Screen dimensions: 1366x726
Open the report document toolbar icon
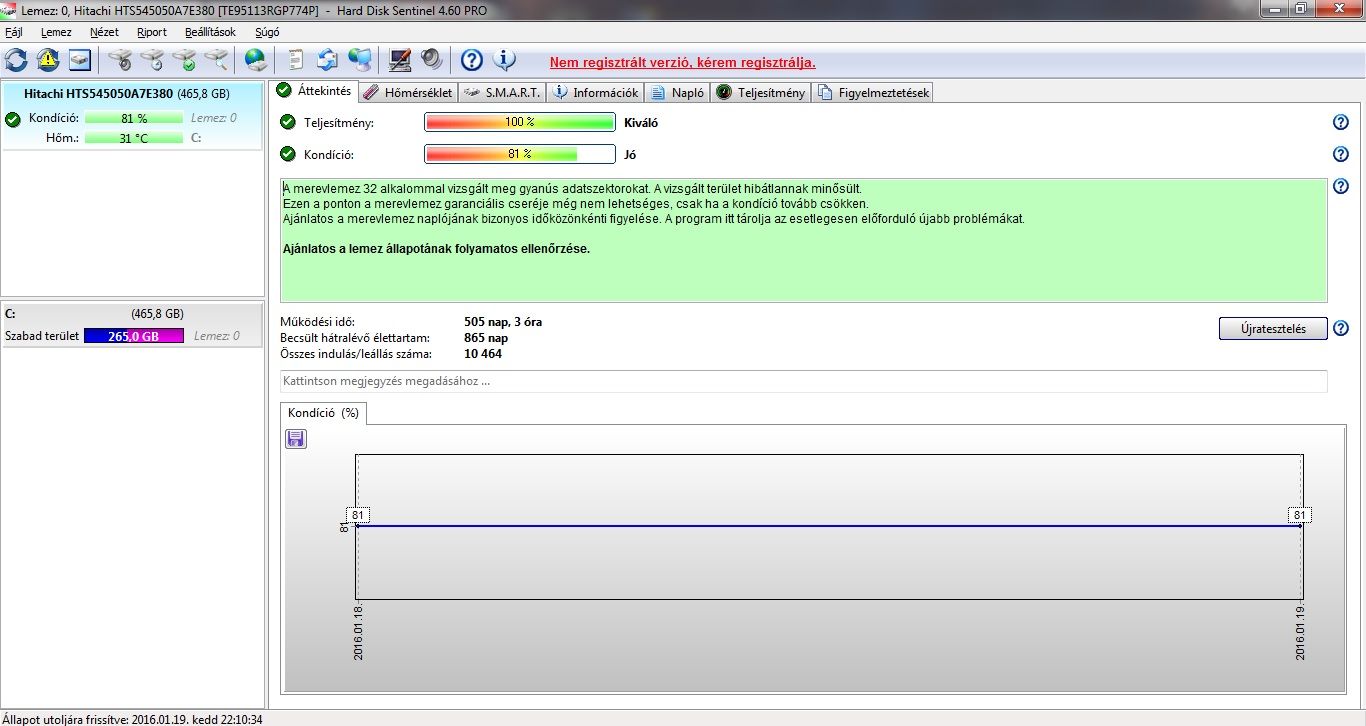(296, 60)
